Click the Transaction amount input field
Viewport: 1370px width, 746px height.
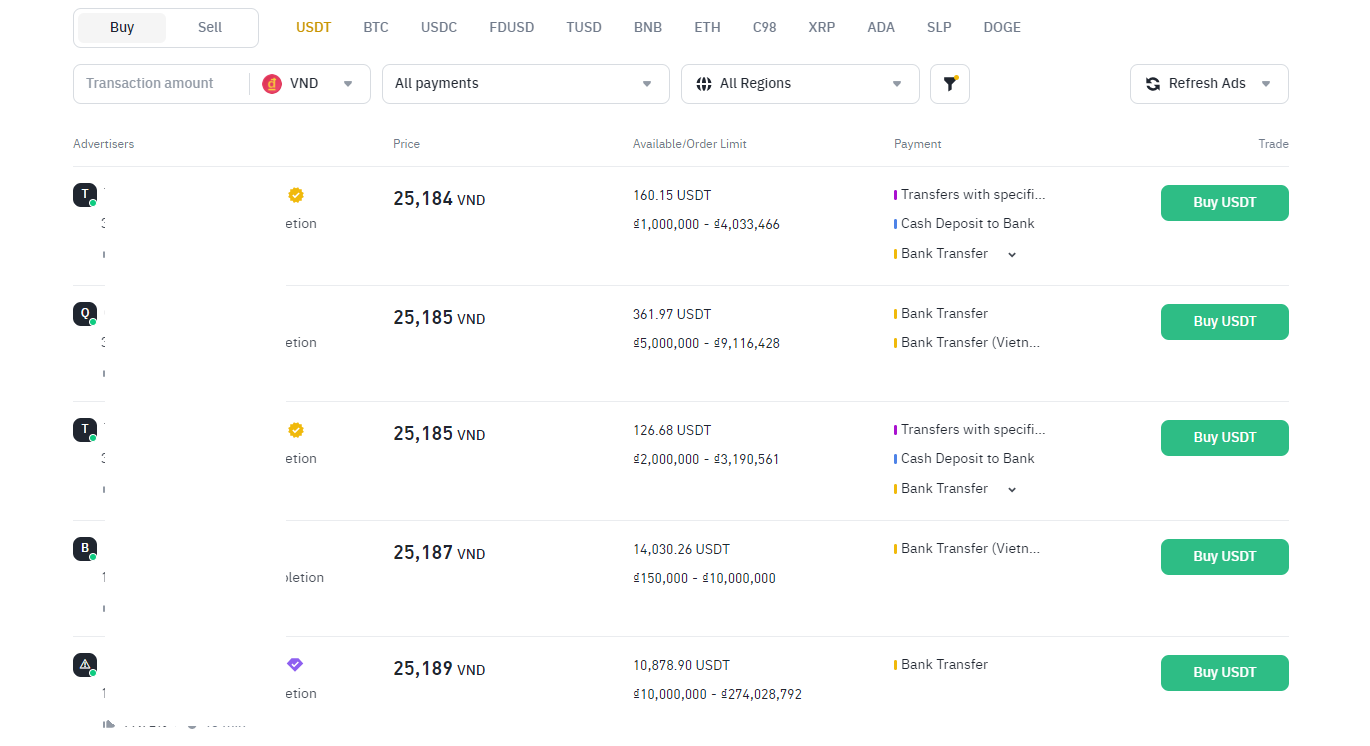(160, 84)
